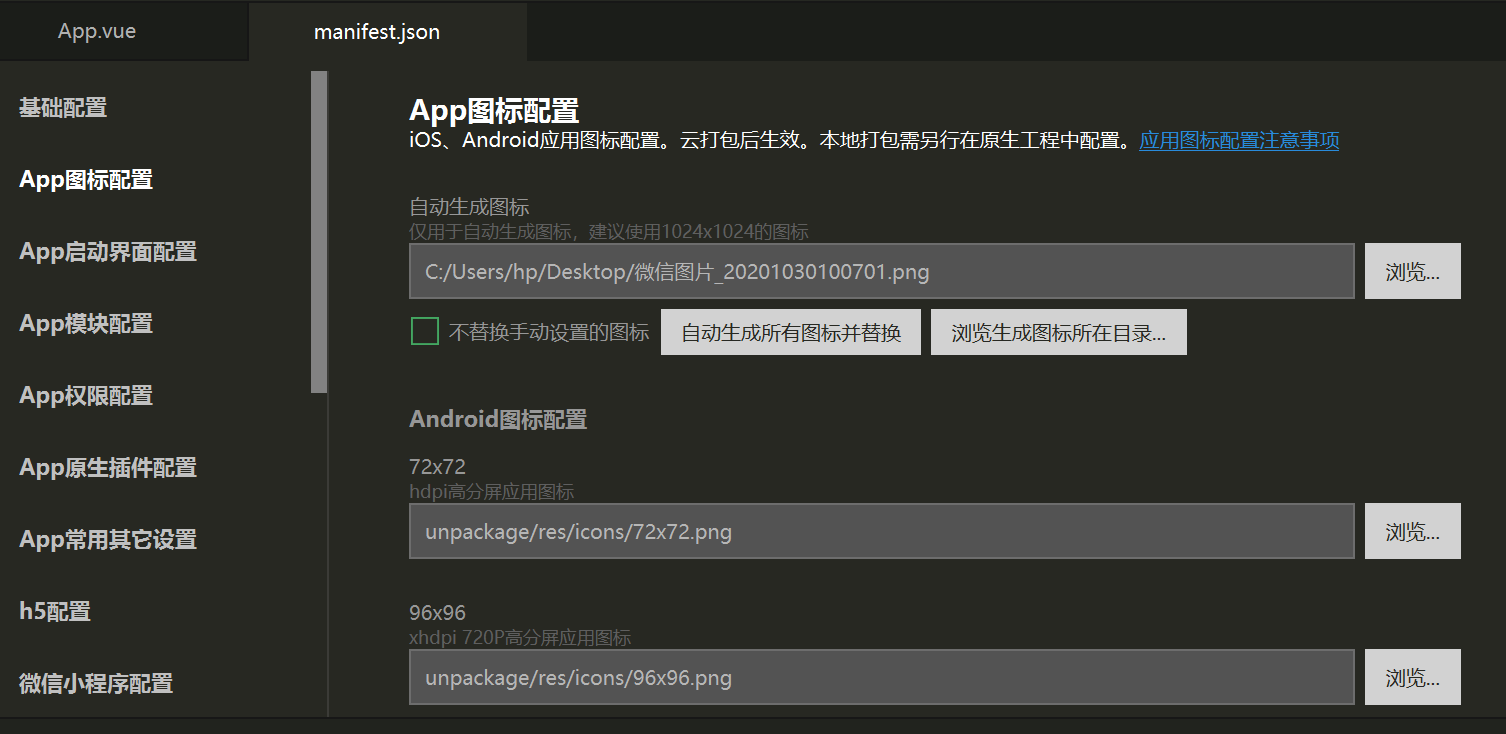Enable 不替换手动设置的图标 checkbox
This screenshot has height=734, width=1506.
[x=422, y=331]
